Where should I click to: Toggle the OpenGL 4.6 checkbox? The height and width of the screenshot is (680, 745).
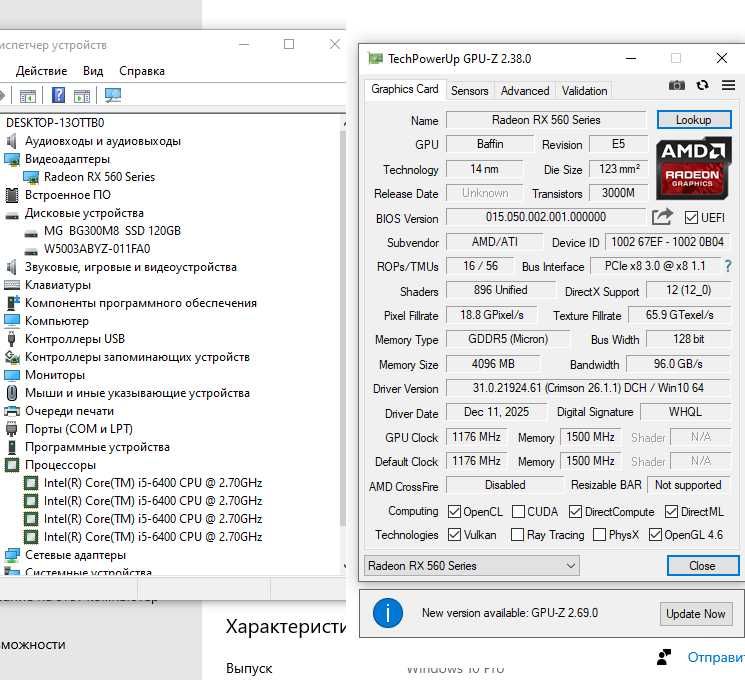pos(655,535)
